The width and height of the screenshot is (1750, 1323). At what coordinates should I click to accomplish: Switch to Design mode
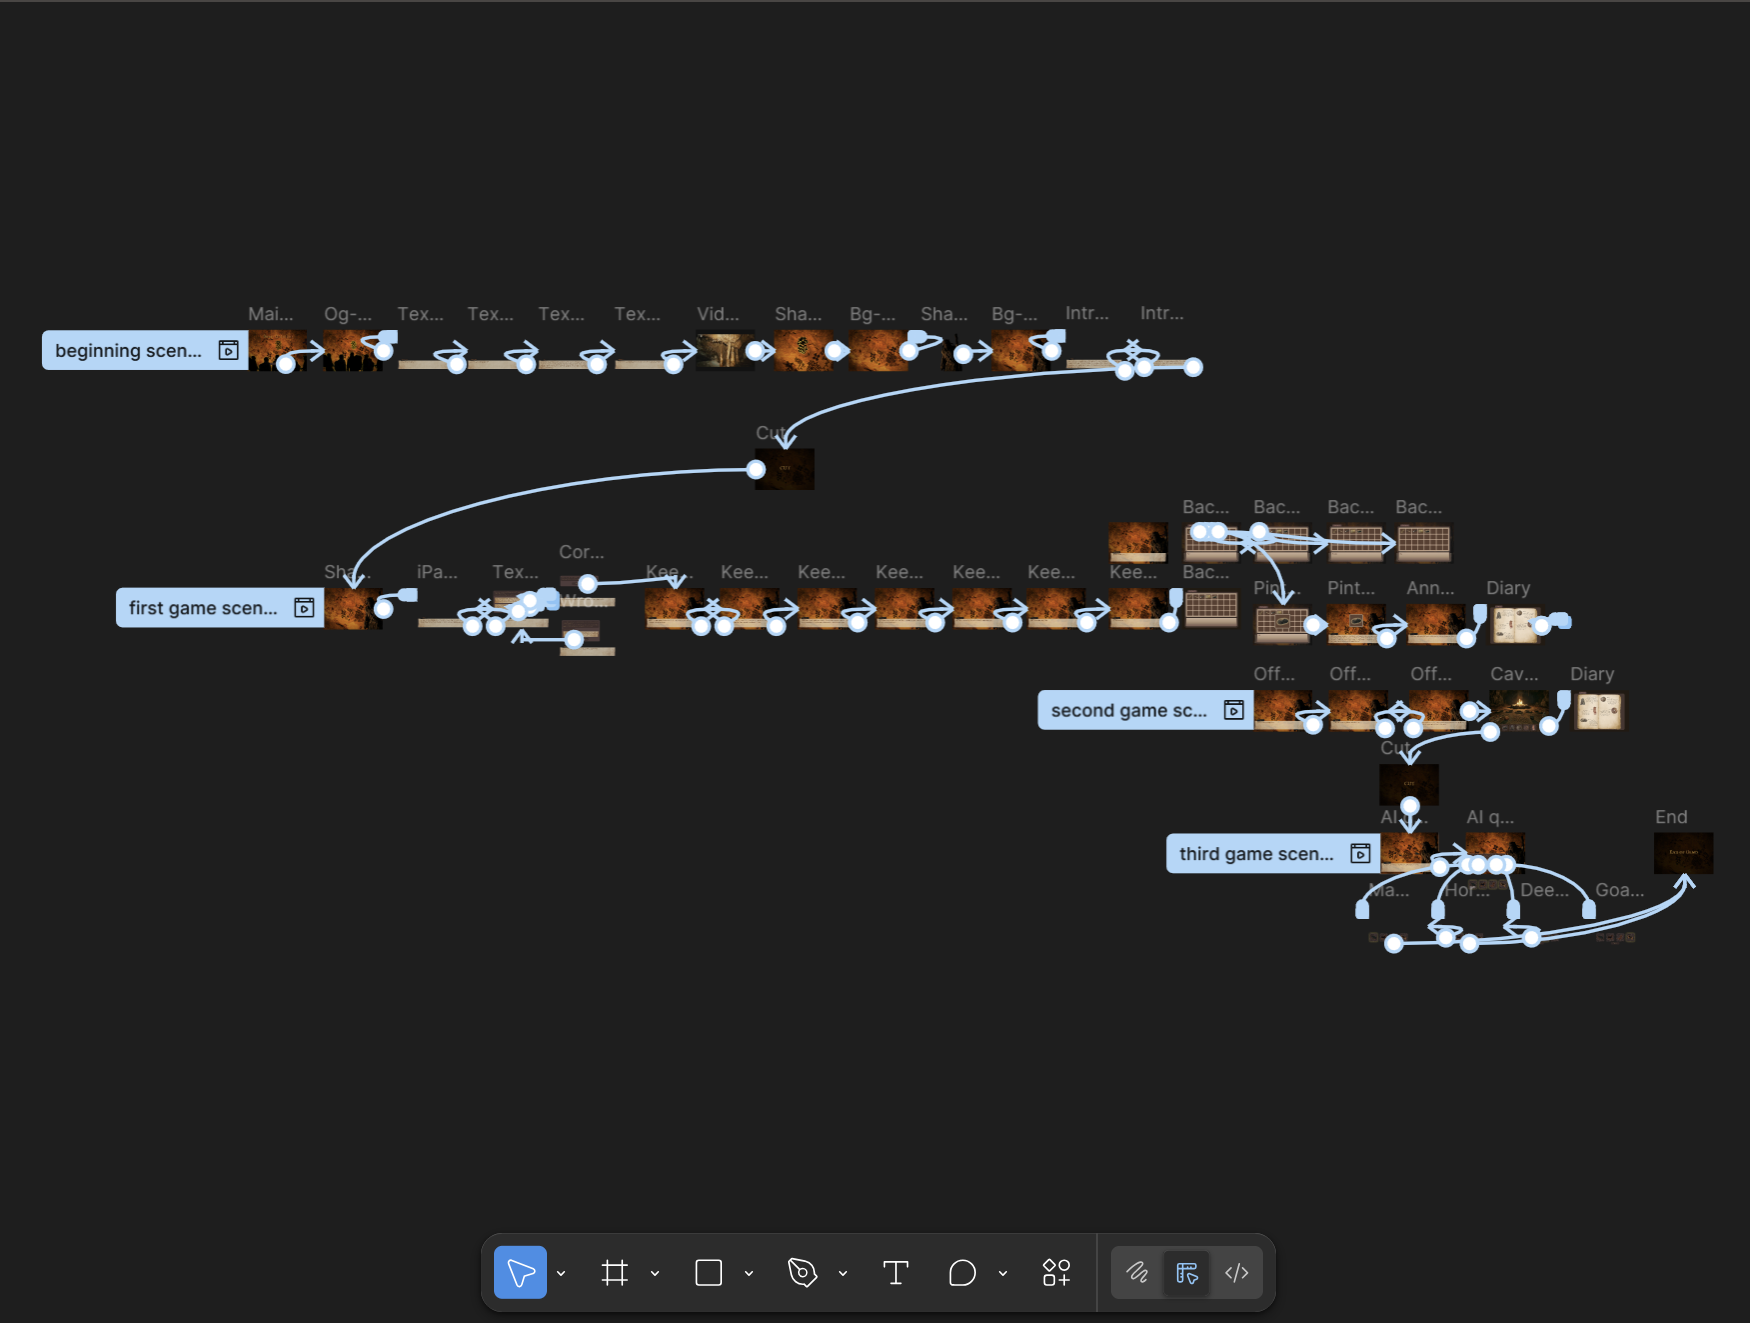pos(1187,1272)
